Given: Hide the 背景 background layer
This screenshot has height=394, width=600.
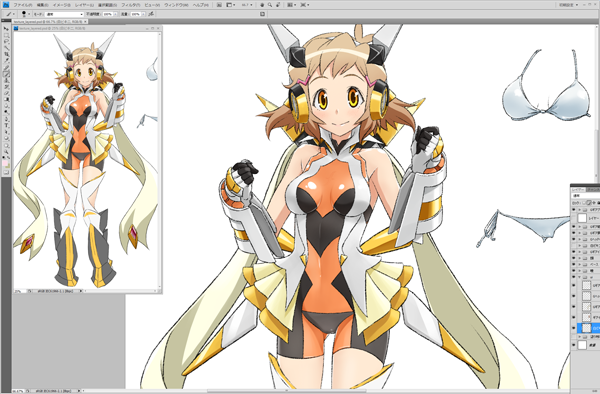Looking at the screenshot, I should click(574, 345).
